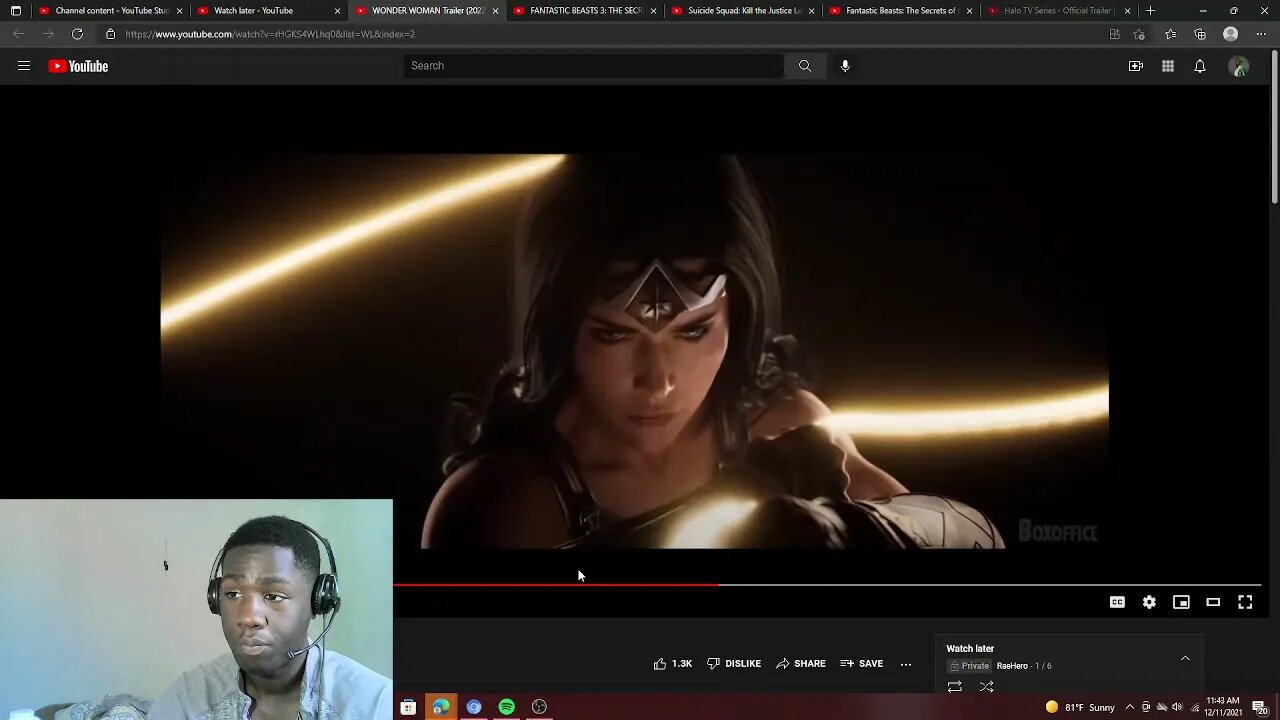Screen dimensions: 1280x720
Task: Open the YouTube guide hamburger menu
Action: coord(24,66)
